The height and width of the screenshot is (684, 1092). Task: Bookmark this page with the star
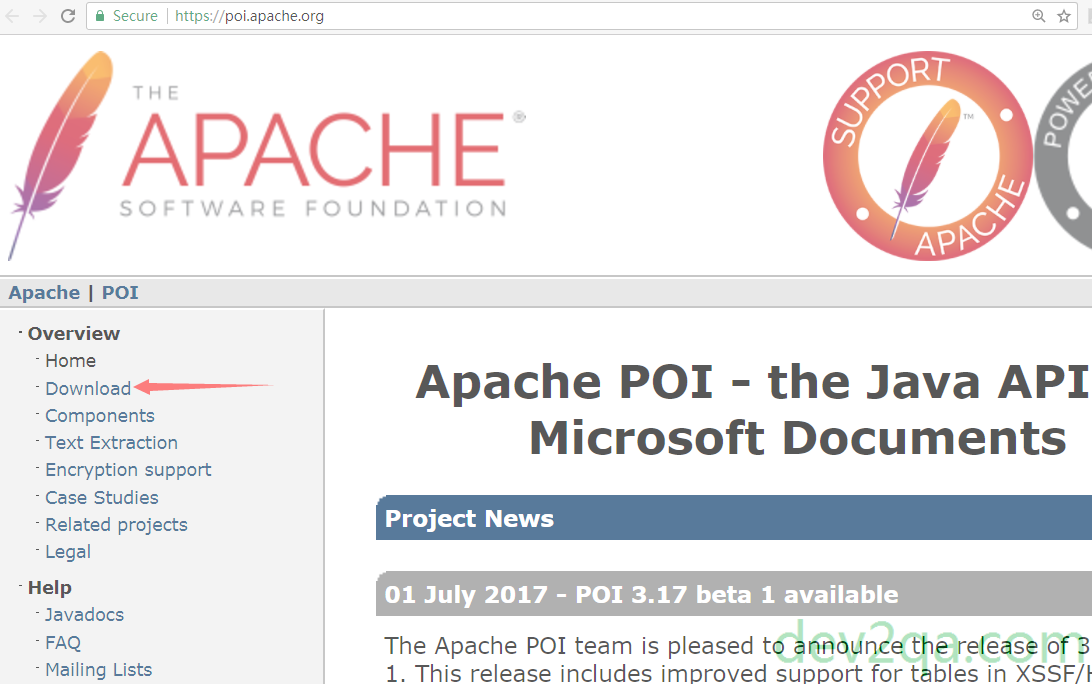pyautogui.click(x=1064, y=16)
